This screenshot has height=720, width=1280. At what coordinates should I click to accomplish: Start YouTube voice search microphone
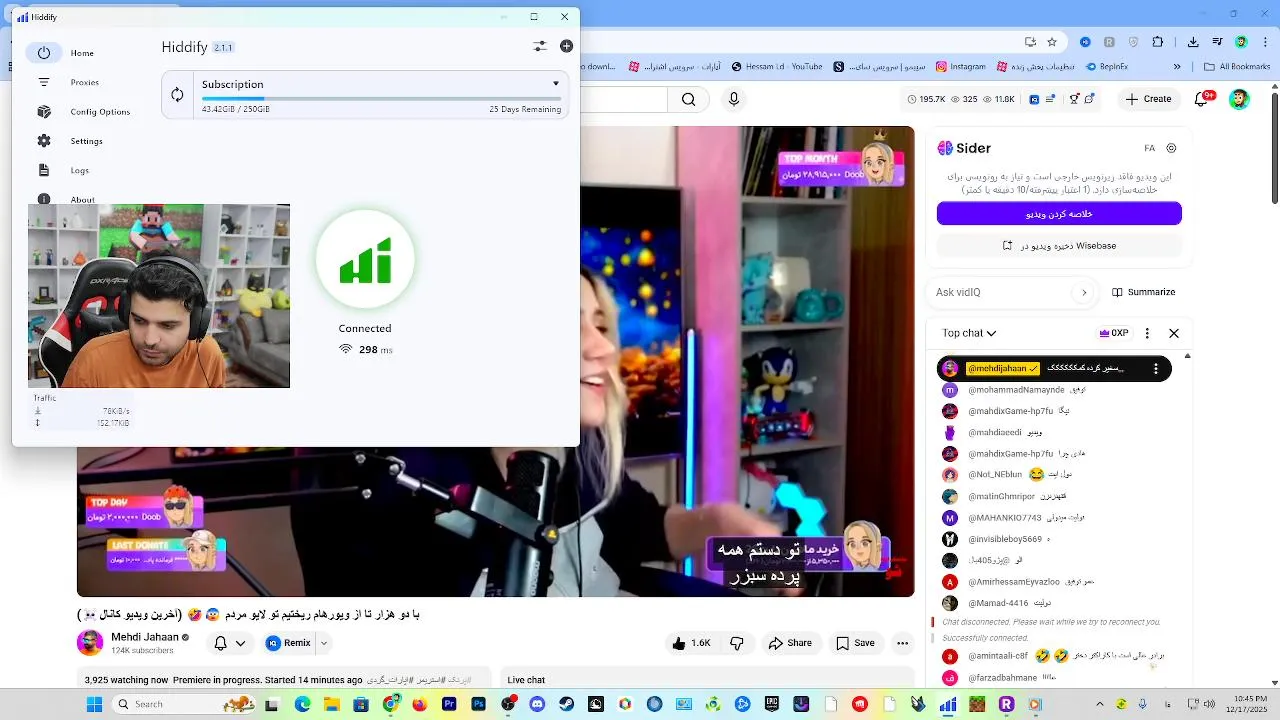click(x=734, y=99)
